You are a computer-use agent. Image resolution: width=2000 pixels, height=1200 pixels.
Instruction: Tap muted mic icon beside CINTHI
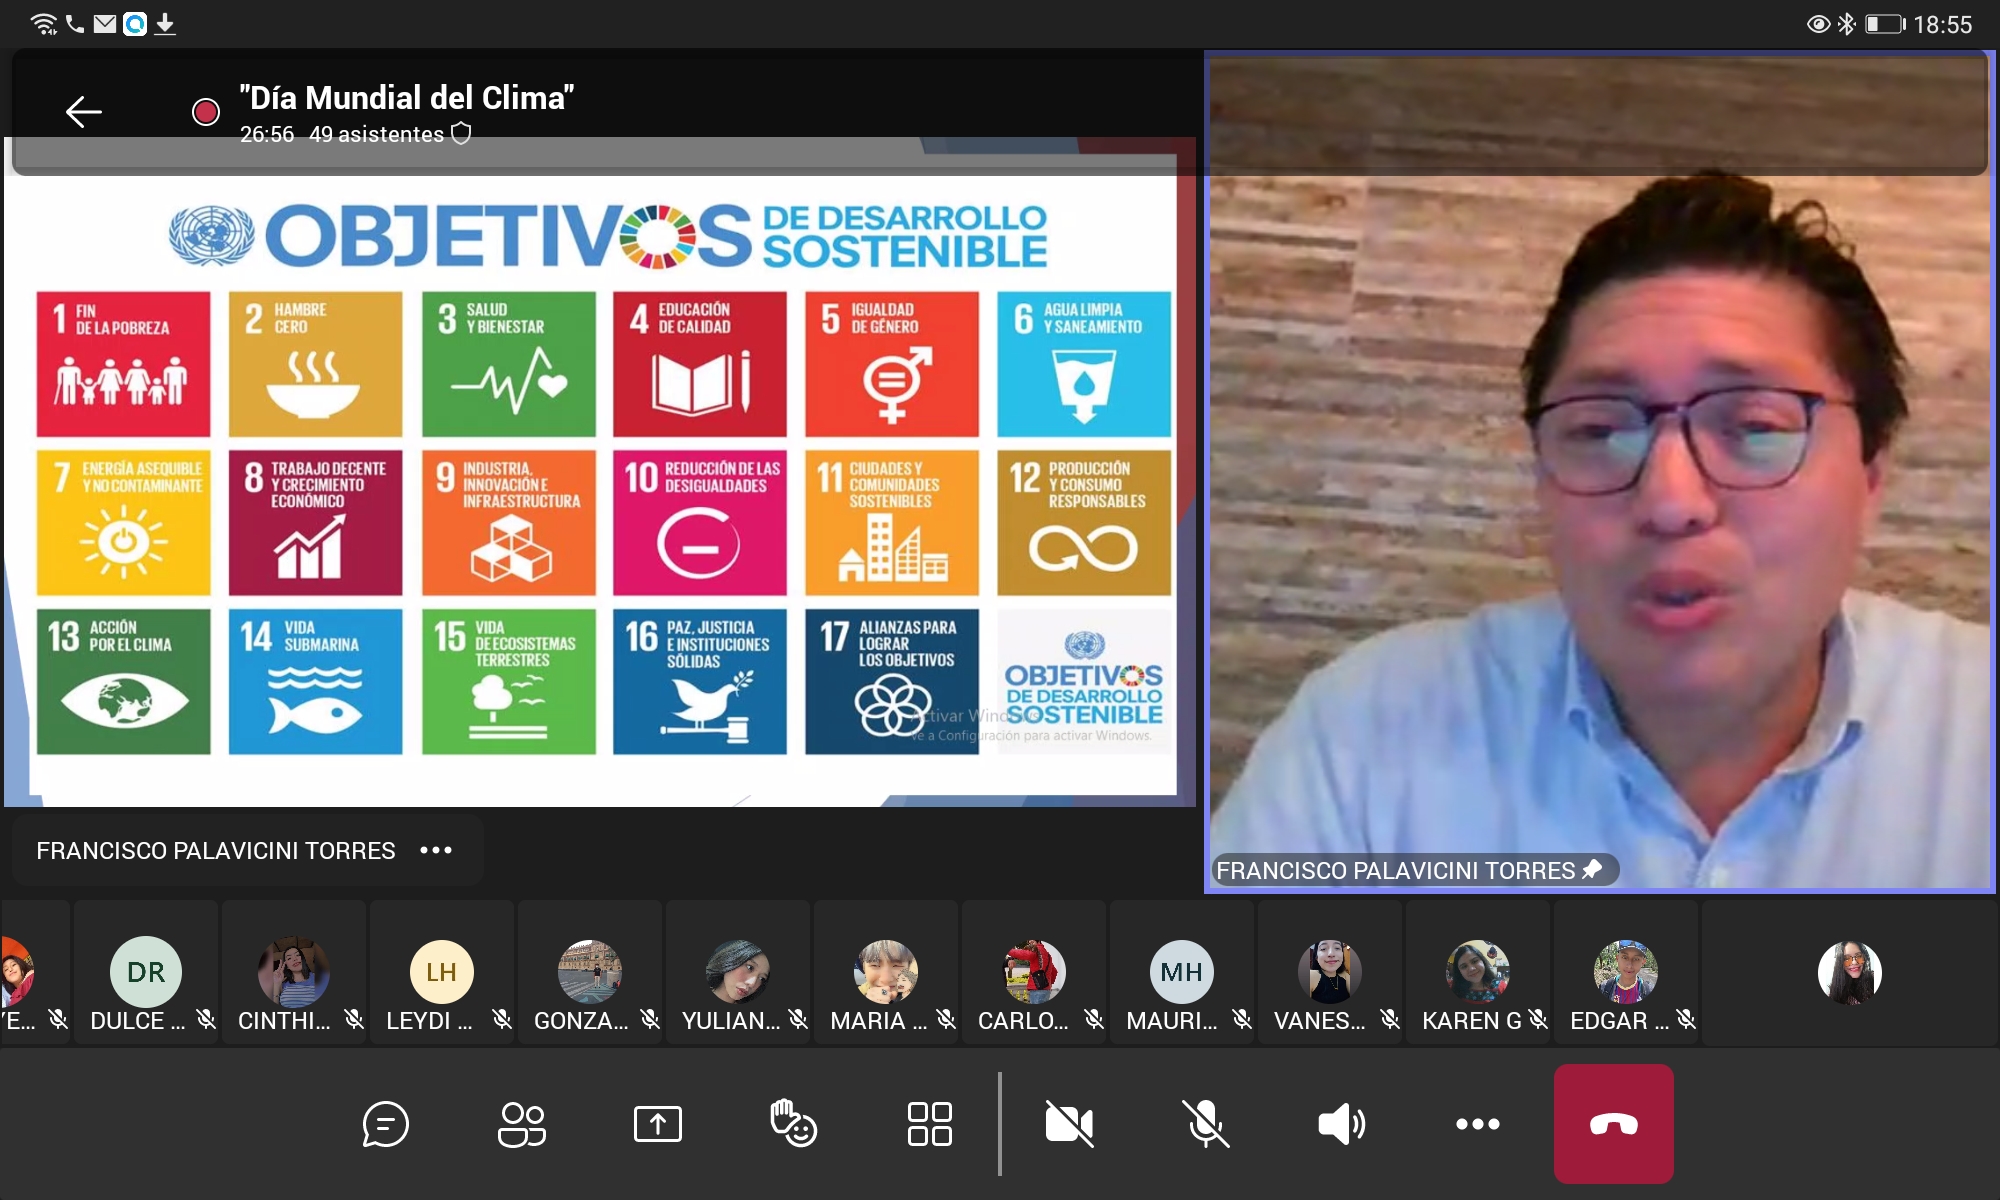(x=354, y=1019)
